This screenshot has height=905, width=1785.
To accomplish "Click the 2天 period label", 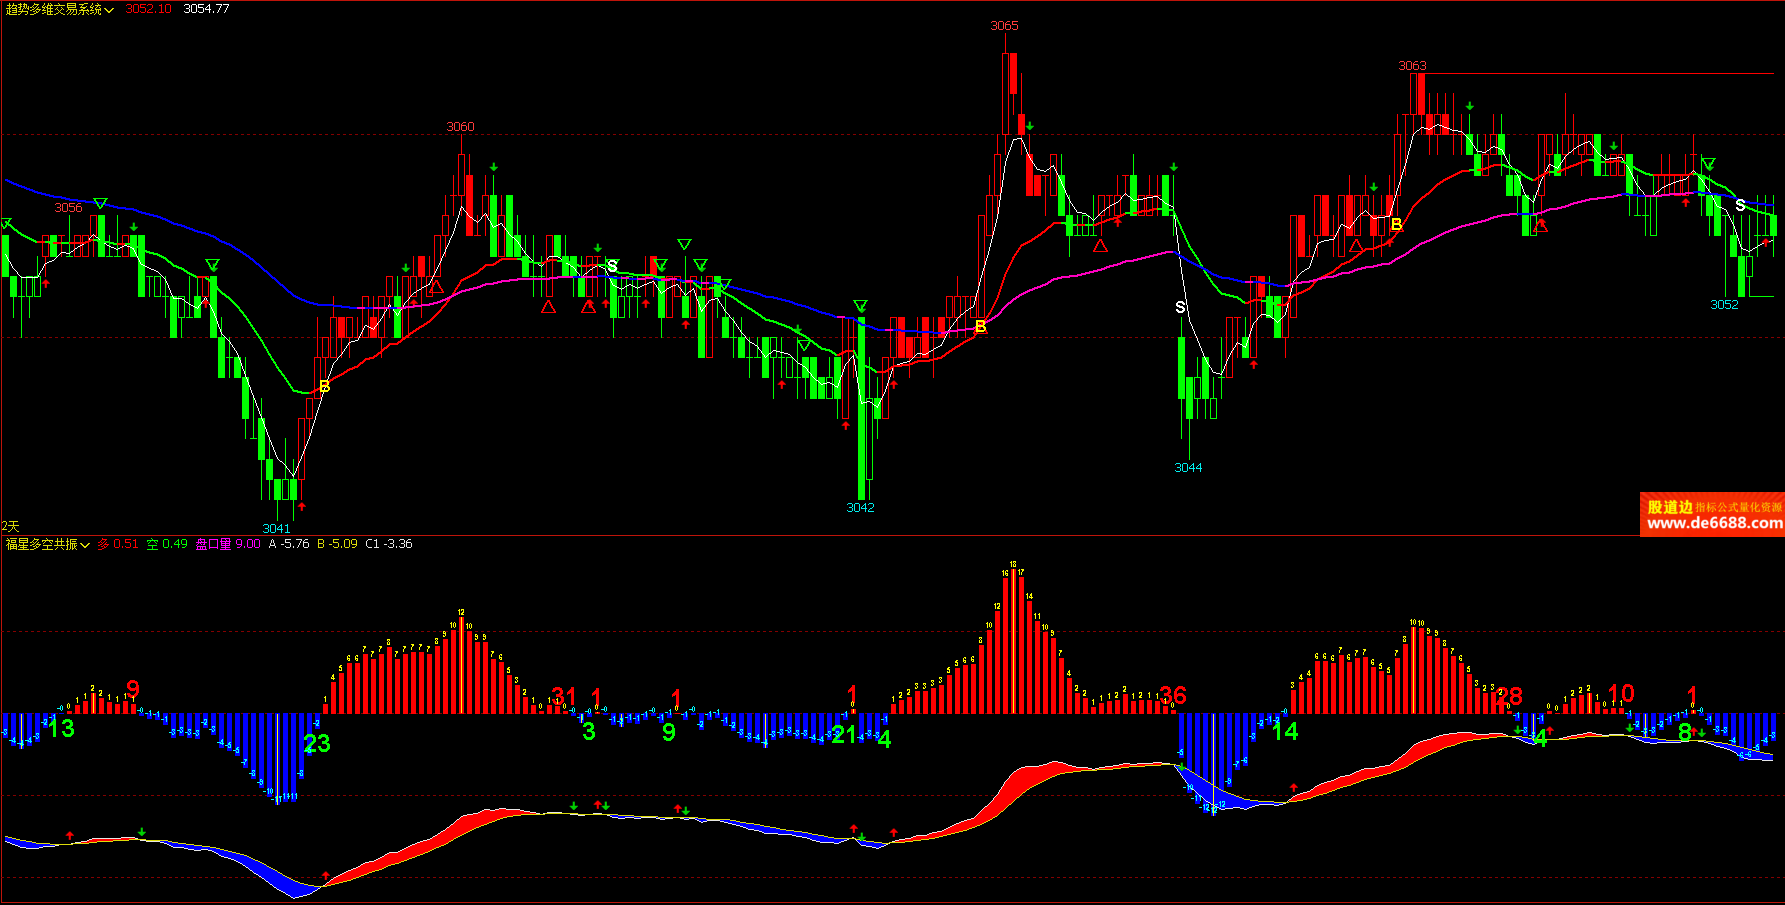I will tap(11, 526).
